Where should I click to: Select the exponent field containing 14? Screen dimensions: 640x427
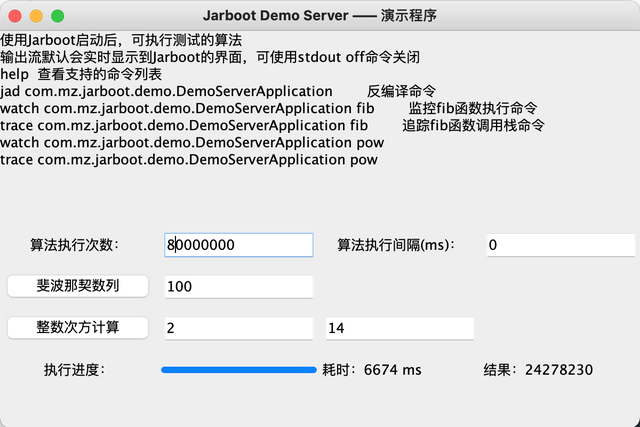click(x=400, y=328)
